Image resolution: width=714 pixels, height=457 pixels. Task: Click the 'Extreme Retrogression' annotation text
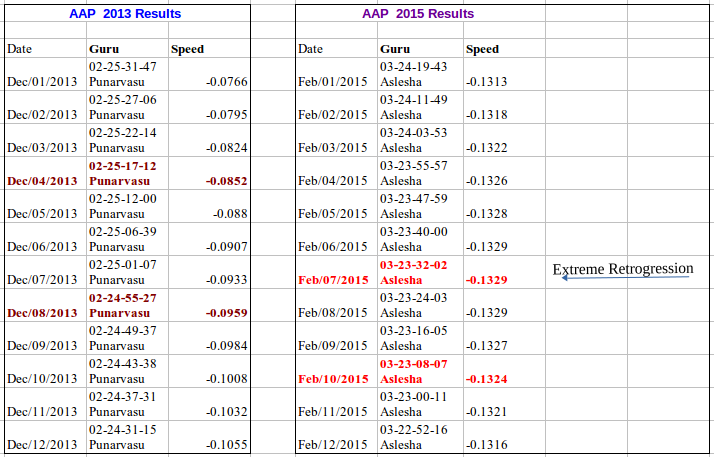pos(623,269)
